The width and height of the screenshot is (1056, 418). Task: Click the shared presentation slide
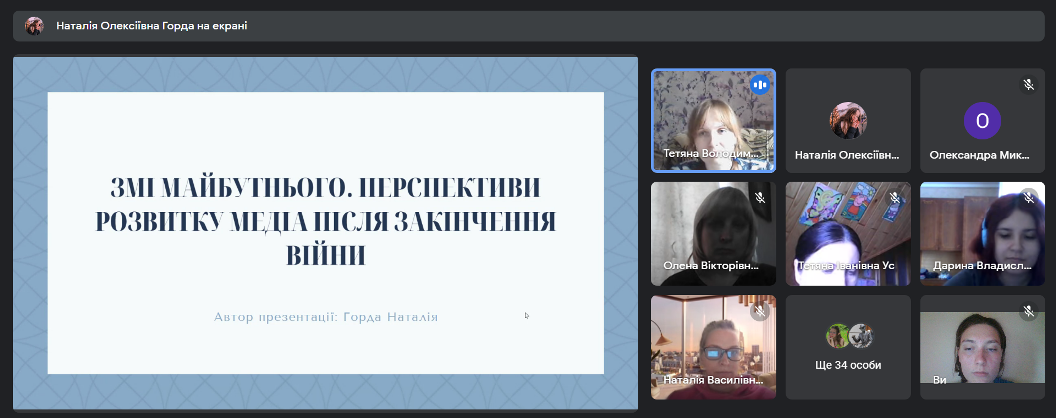(325, 233)
